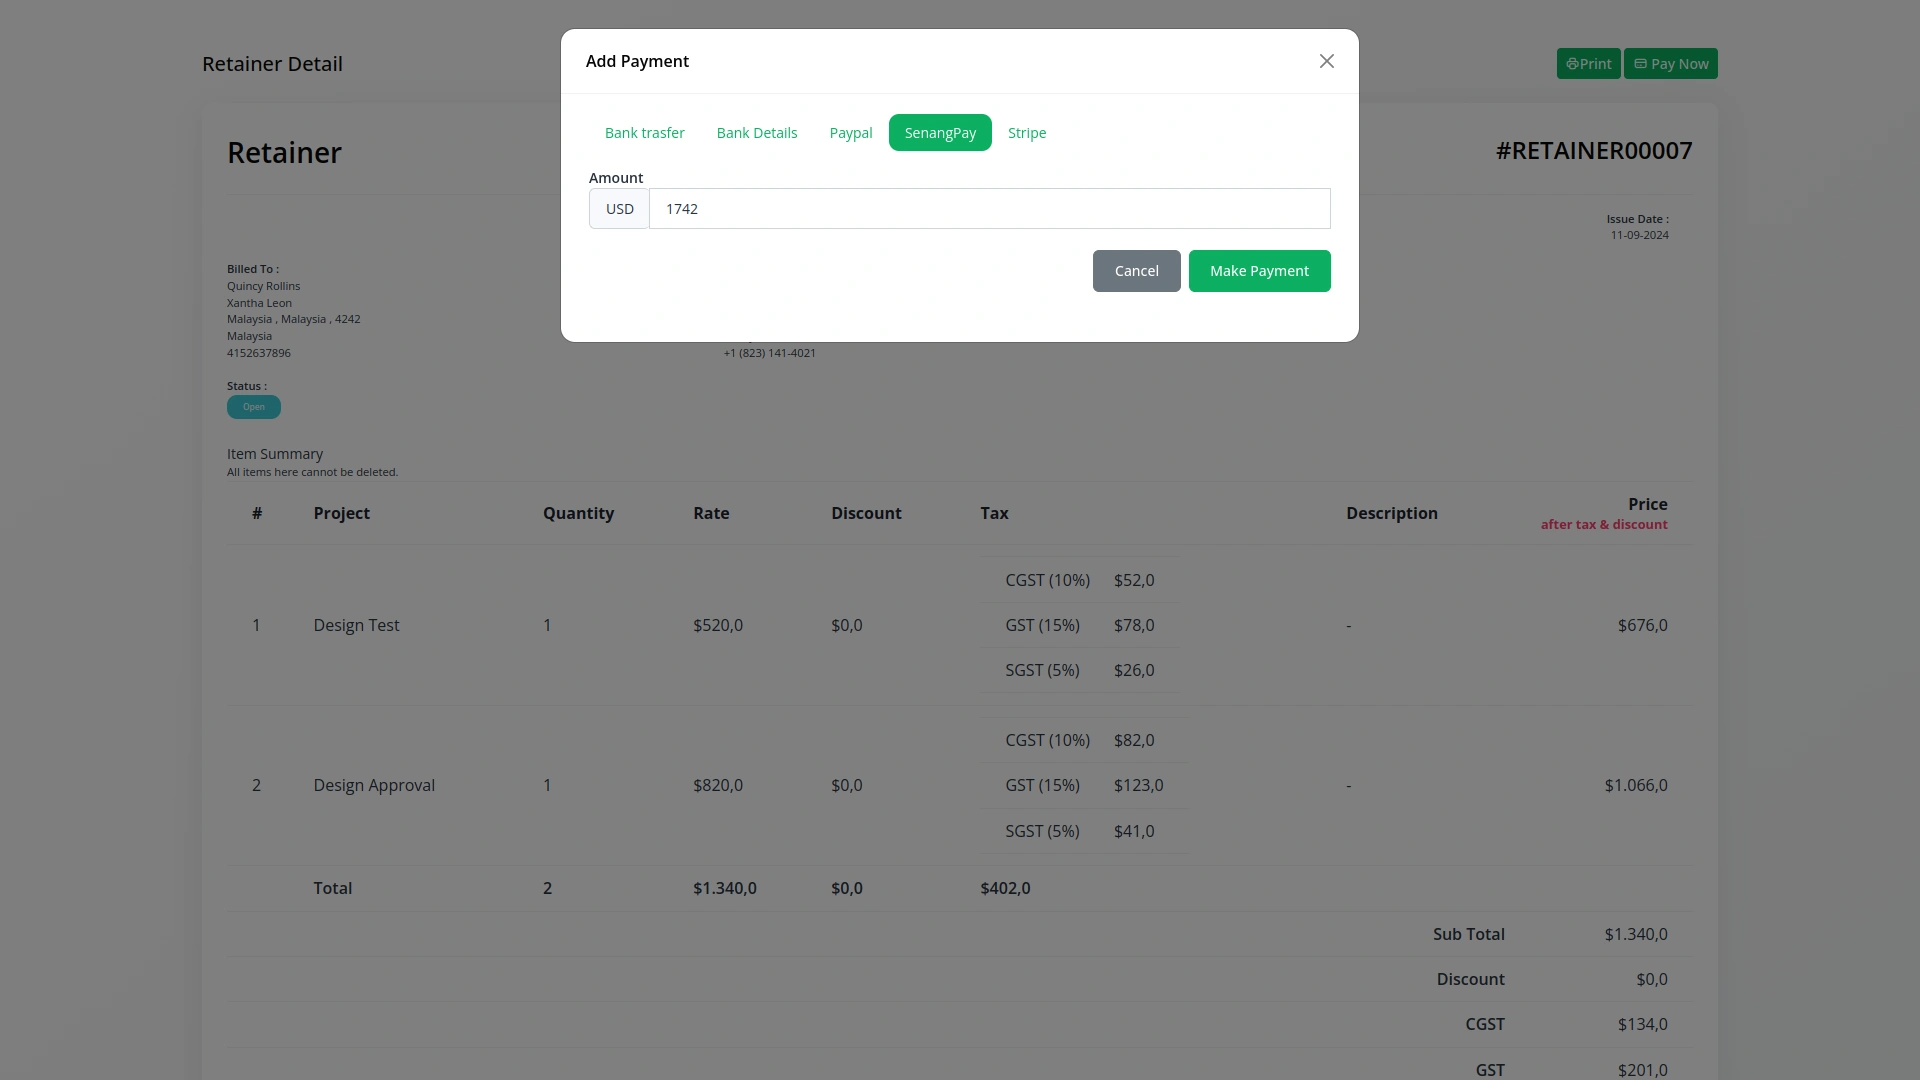The width and height of the screenshot is (1920, 1080).
Task: Click the Design Approval project row
Action: pos(373,785)
